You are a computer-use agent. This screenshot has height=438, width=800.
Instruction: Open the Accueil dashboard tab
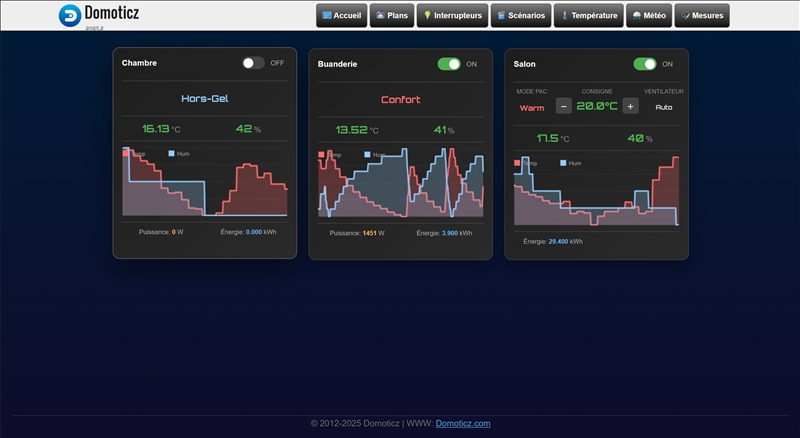pyautogui.click(x=341, y=15)
